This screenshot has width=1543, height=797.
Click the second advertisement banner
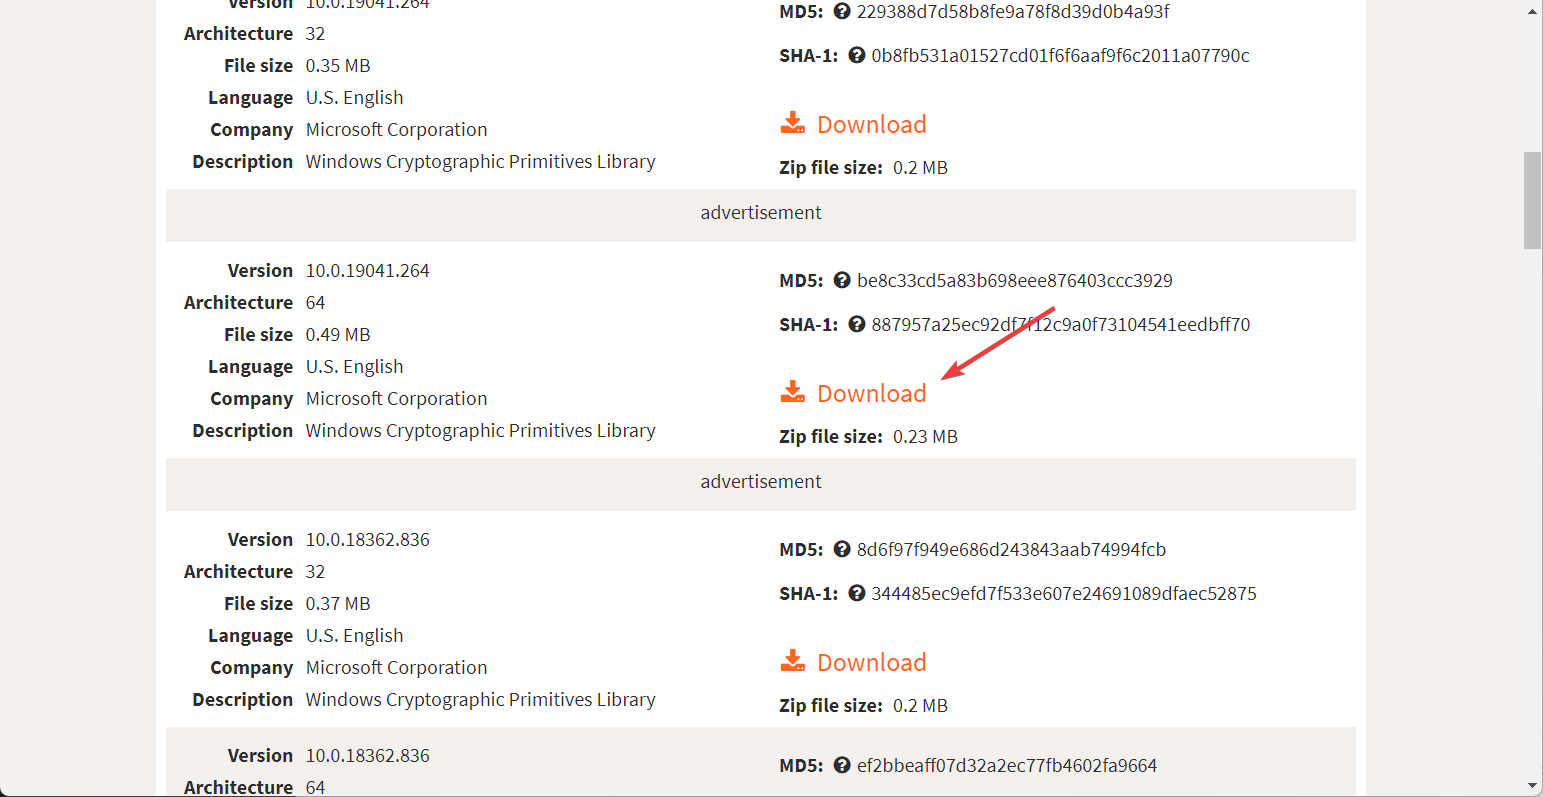click(x=761, y=482)
